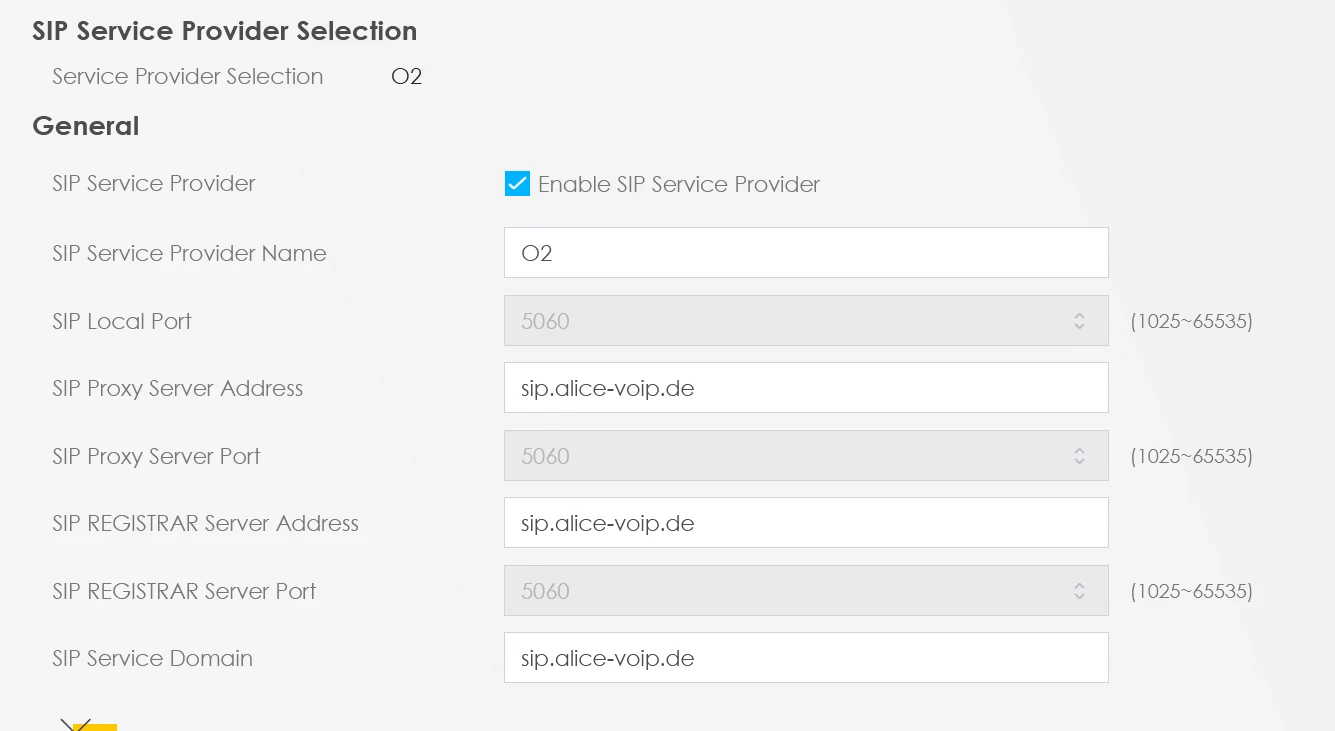Click the 'SIP REGISTRAR Server Address' label
The height and width of the screenshot is (731, 1335).
(x=205, y=523)
